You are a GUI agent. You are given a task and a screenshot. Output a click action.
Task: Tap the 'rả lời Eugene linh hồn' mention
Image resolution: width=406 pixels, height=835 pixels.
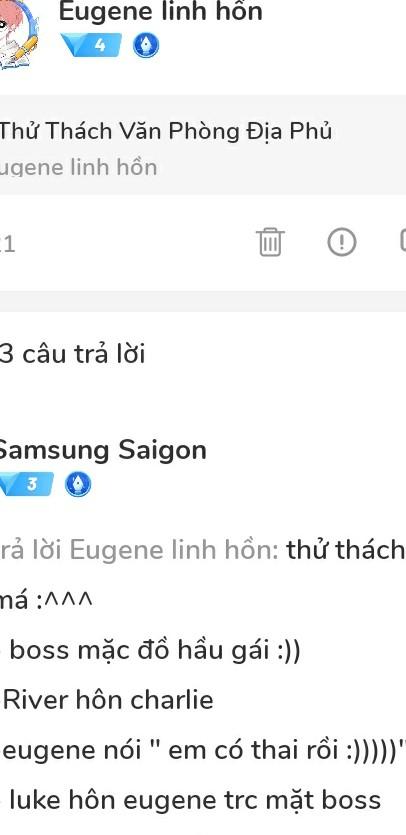pyautogui.click(x=140, y=550)
